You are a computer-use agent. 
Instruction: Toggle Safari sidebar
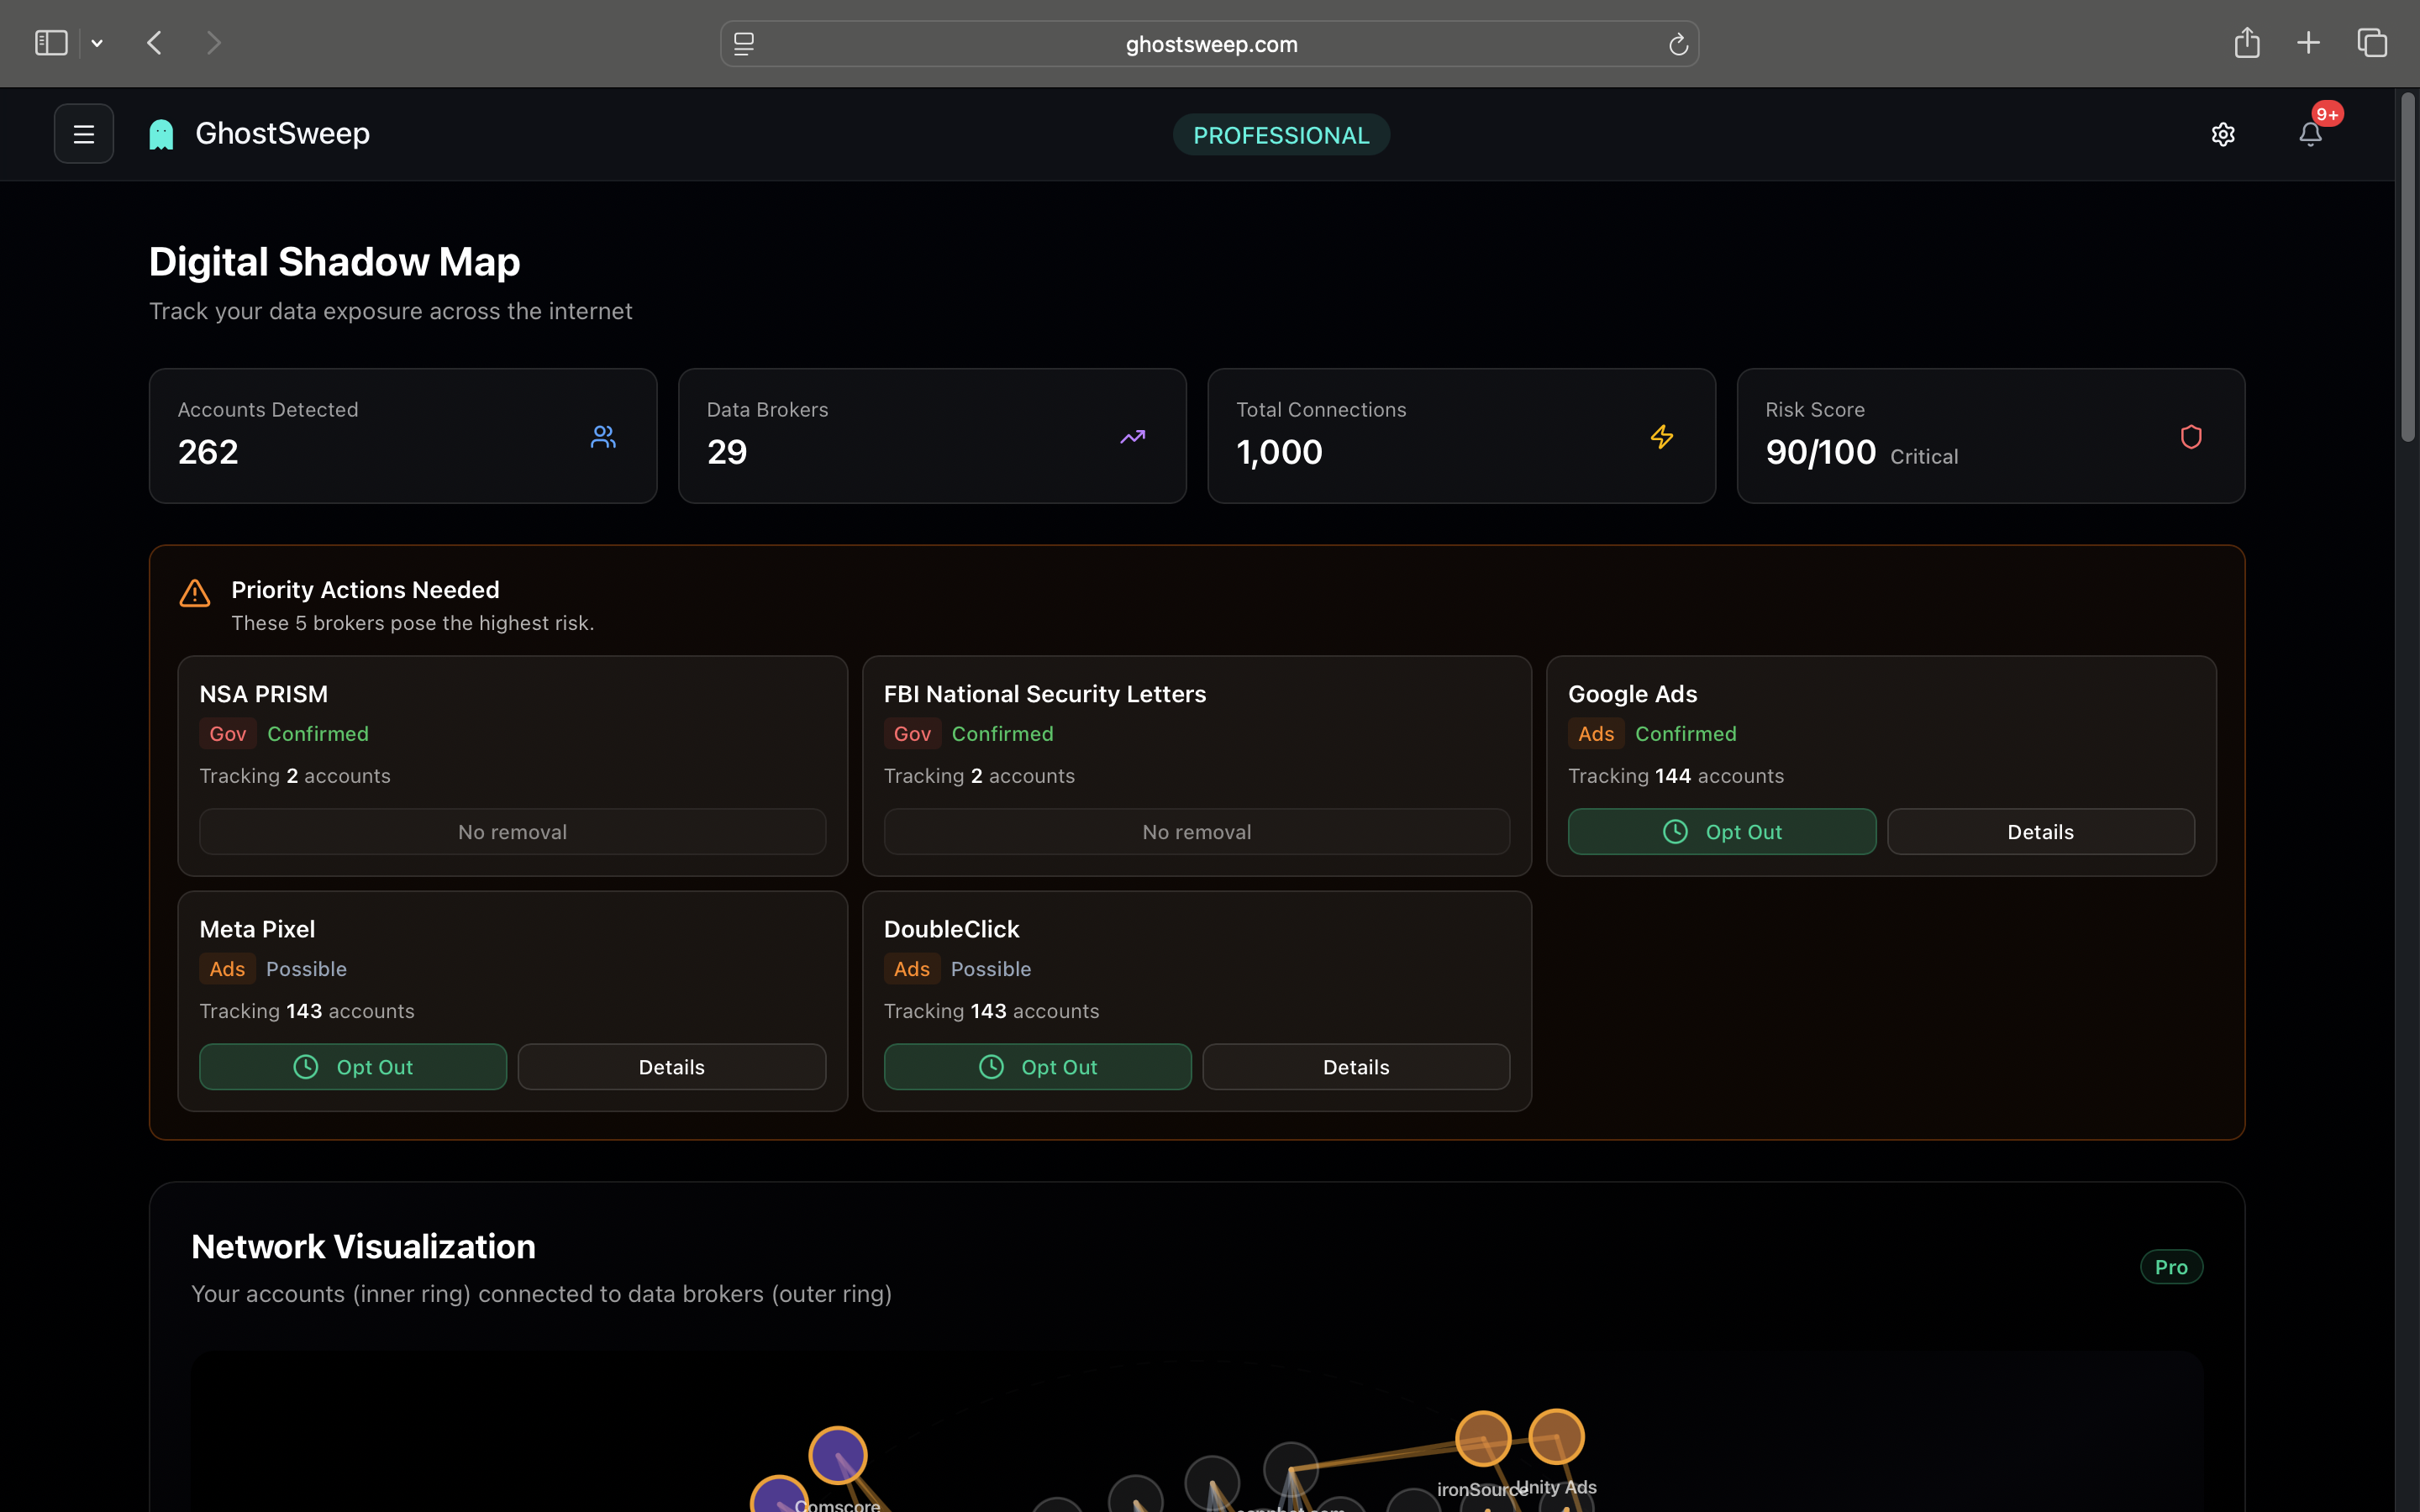pyautogui.click(x=51, y=43)
